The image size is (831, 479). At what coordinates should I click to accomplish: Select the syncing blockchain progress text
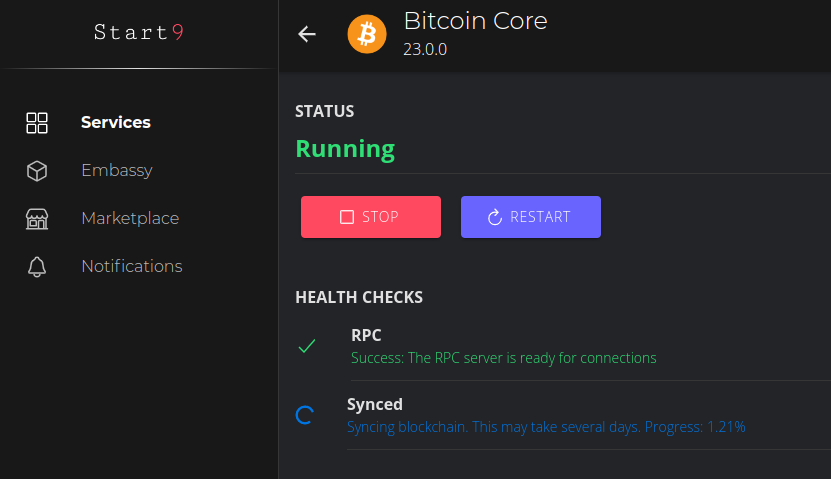tap(546, 427)
